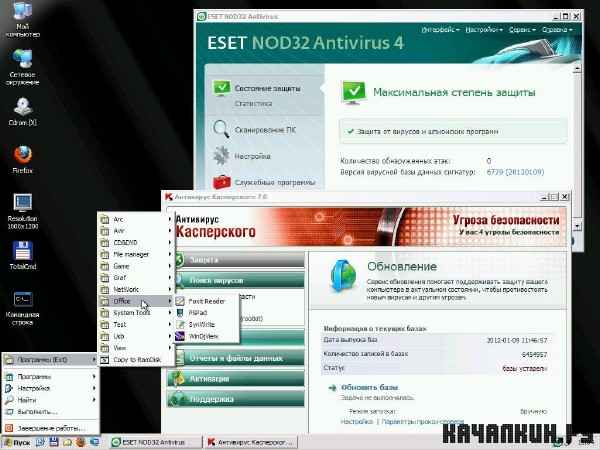Image resolution: width=600 pixels, height=450 pixels.
Task: Open the My Computer desktop icon
Action: (22, 20)
